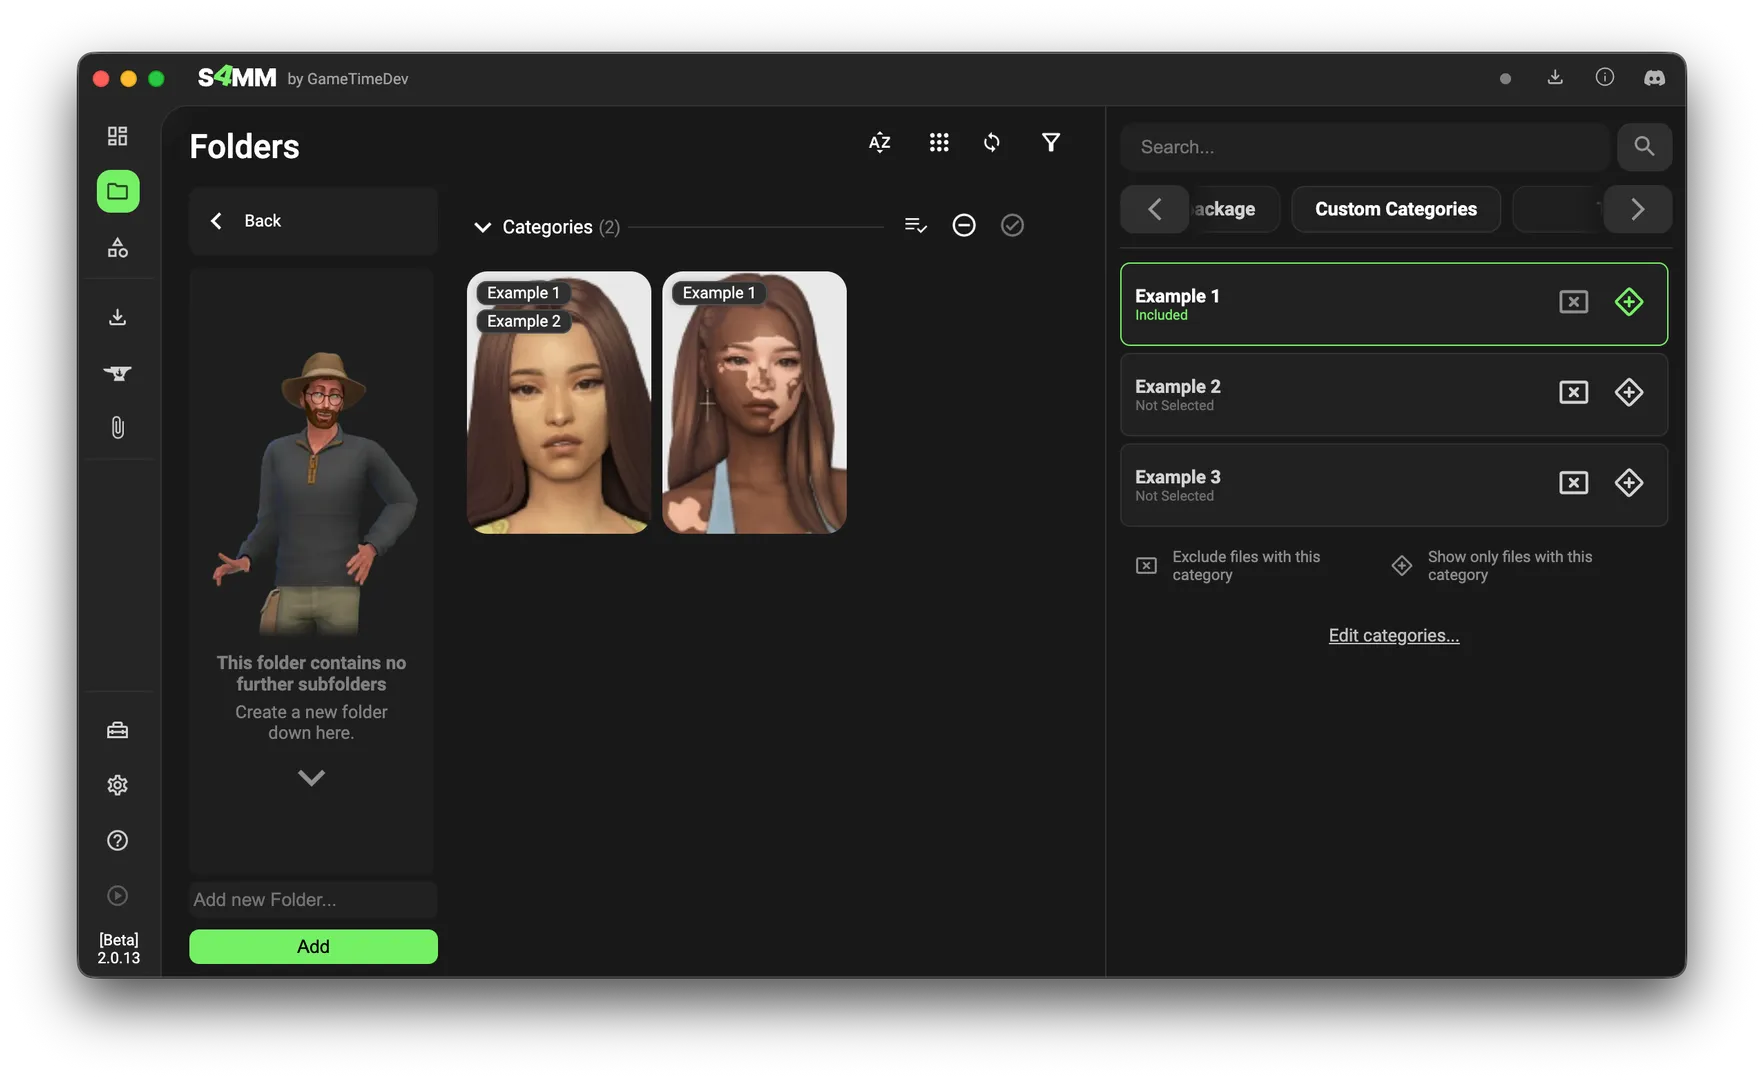Screen dimensions: 1764x1080
Task: Switch grid view with dots icon
Action: 939,143
